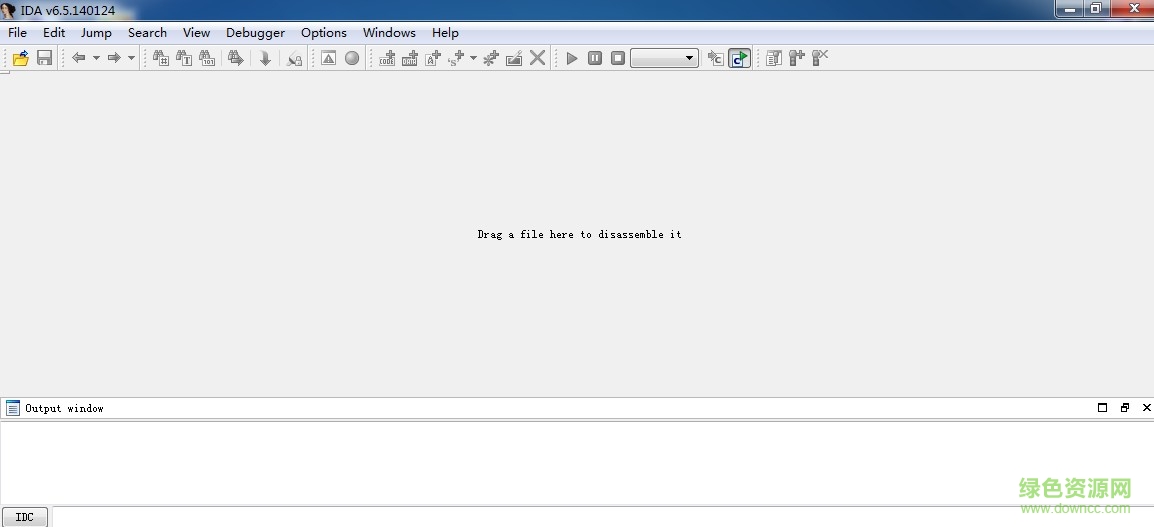Pause the debugger process
The height and width of the screenshot is (527, 1154).
tap(595, 57)
